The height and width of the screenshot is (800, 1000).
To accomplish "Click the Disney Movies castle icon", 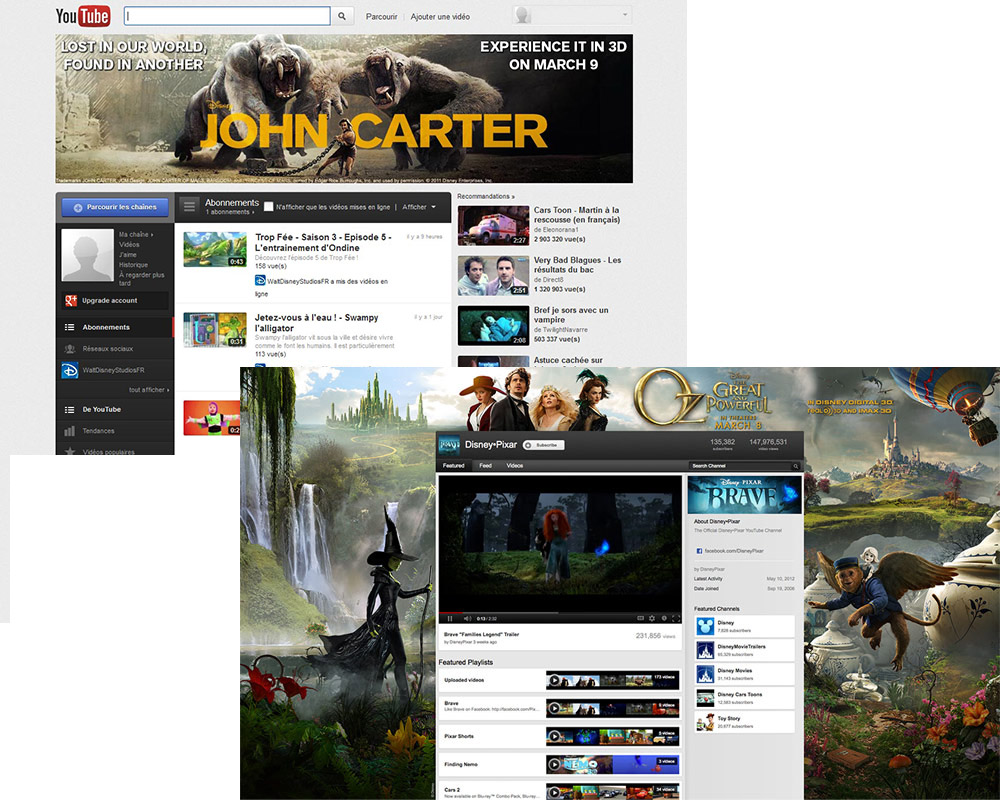I will coord(705,674).
